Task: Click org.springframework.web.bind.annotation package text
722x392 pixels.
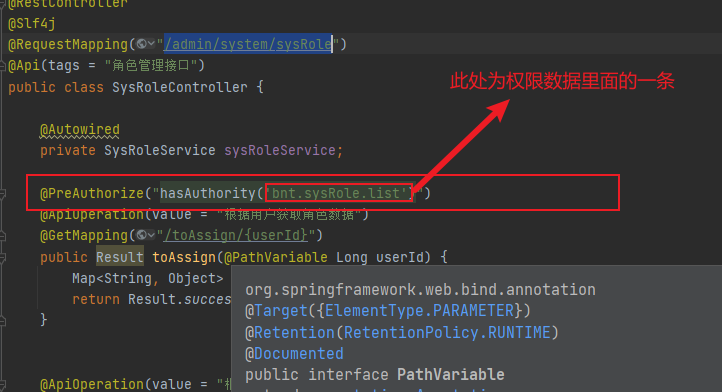Action: (x=420, y=290)
